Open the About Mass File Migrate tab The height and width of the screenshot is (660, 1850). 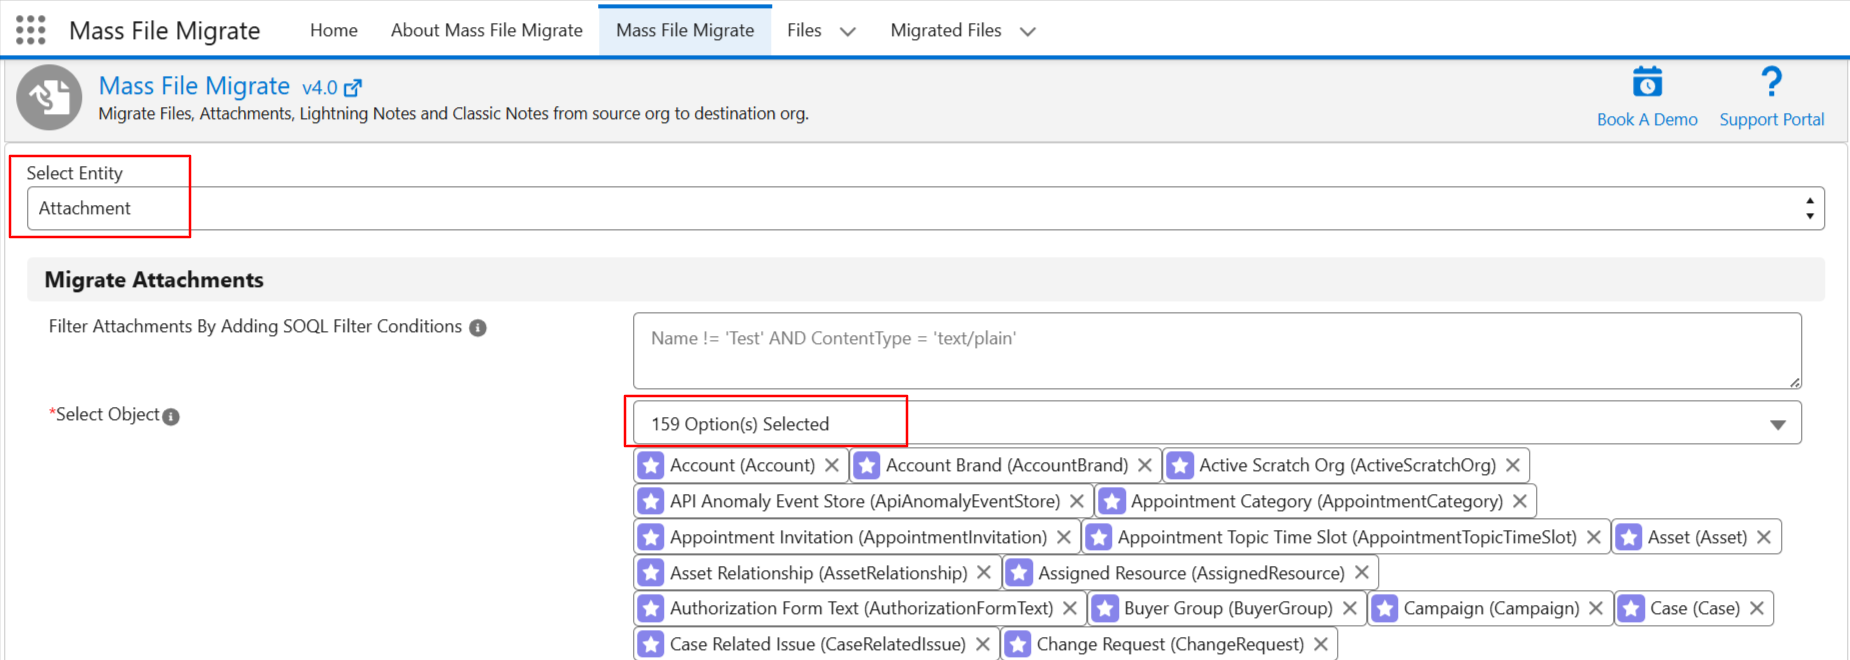click(x=487, y=30)
